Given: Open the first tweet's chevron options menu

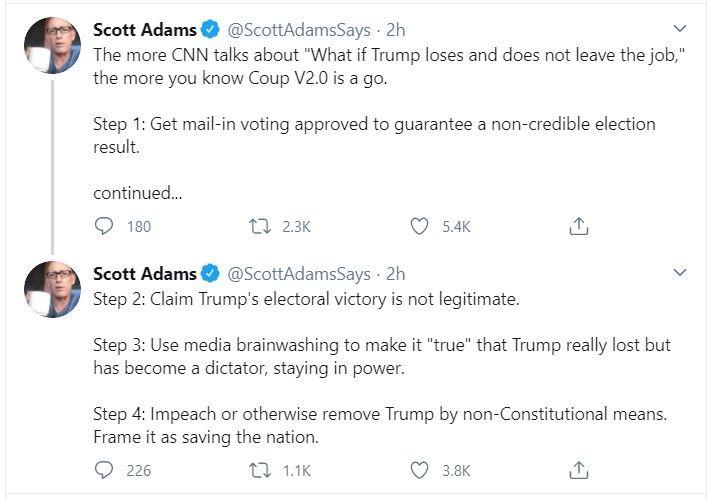Looking at the screenshot, I should 679,29.
